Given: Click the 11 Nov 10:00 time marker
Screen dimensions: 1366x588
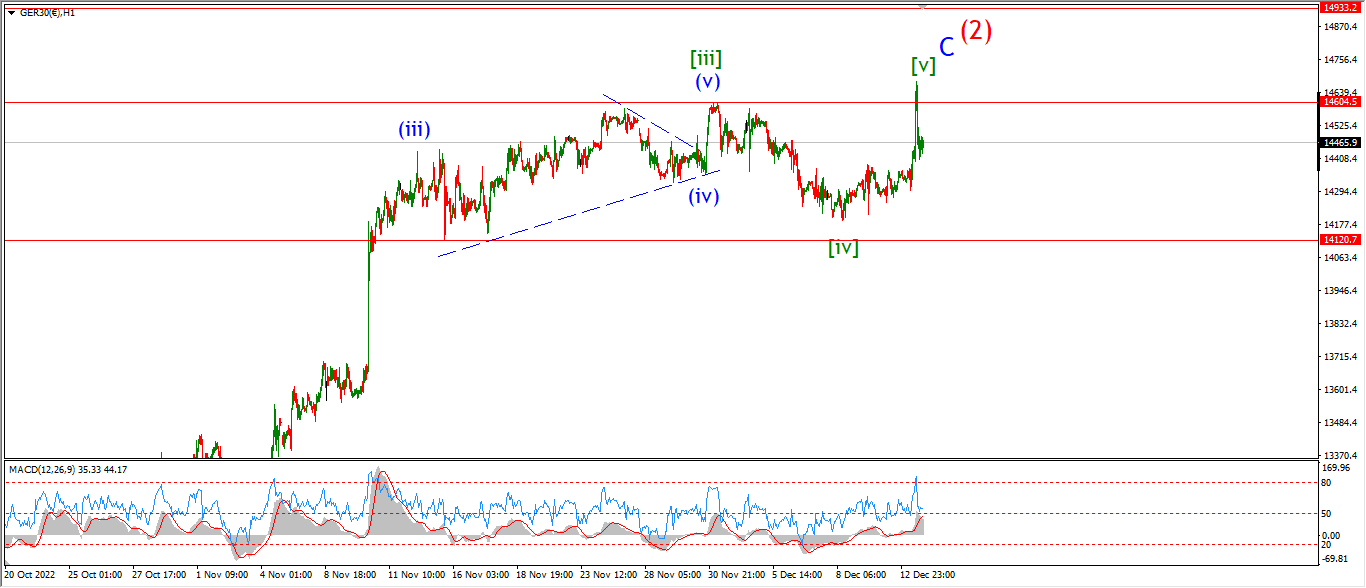Looking at the screenshot, I should coord(416,575).
